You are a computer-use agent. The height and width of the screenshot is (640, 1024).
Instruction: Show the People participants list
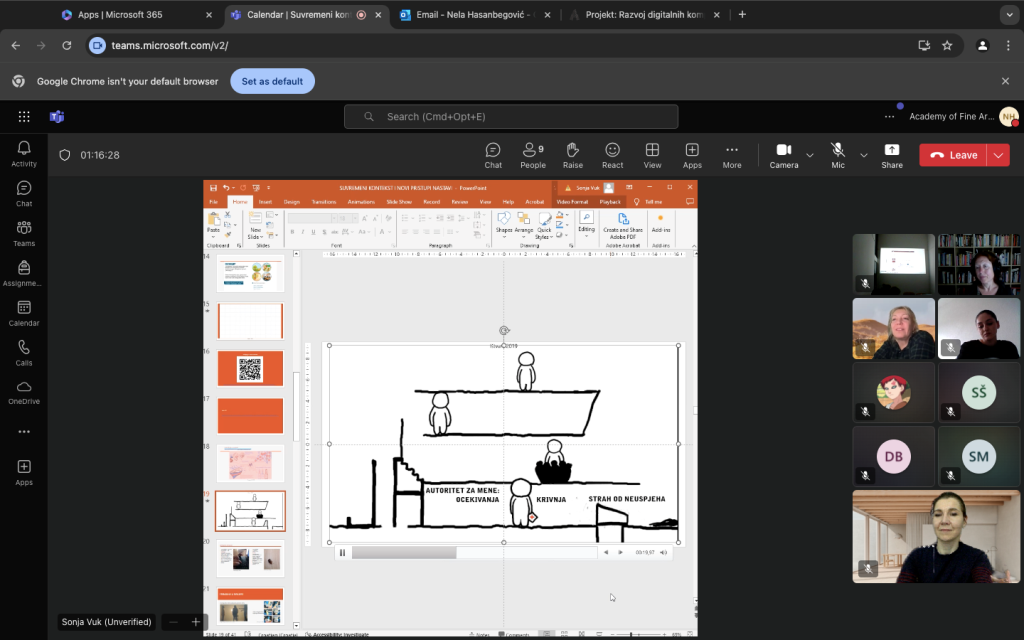pyautogui.click(x=533, y=155)
